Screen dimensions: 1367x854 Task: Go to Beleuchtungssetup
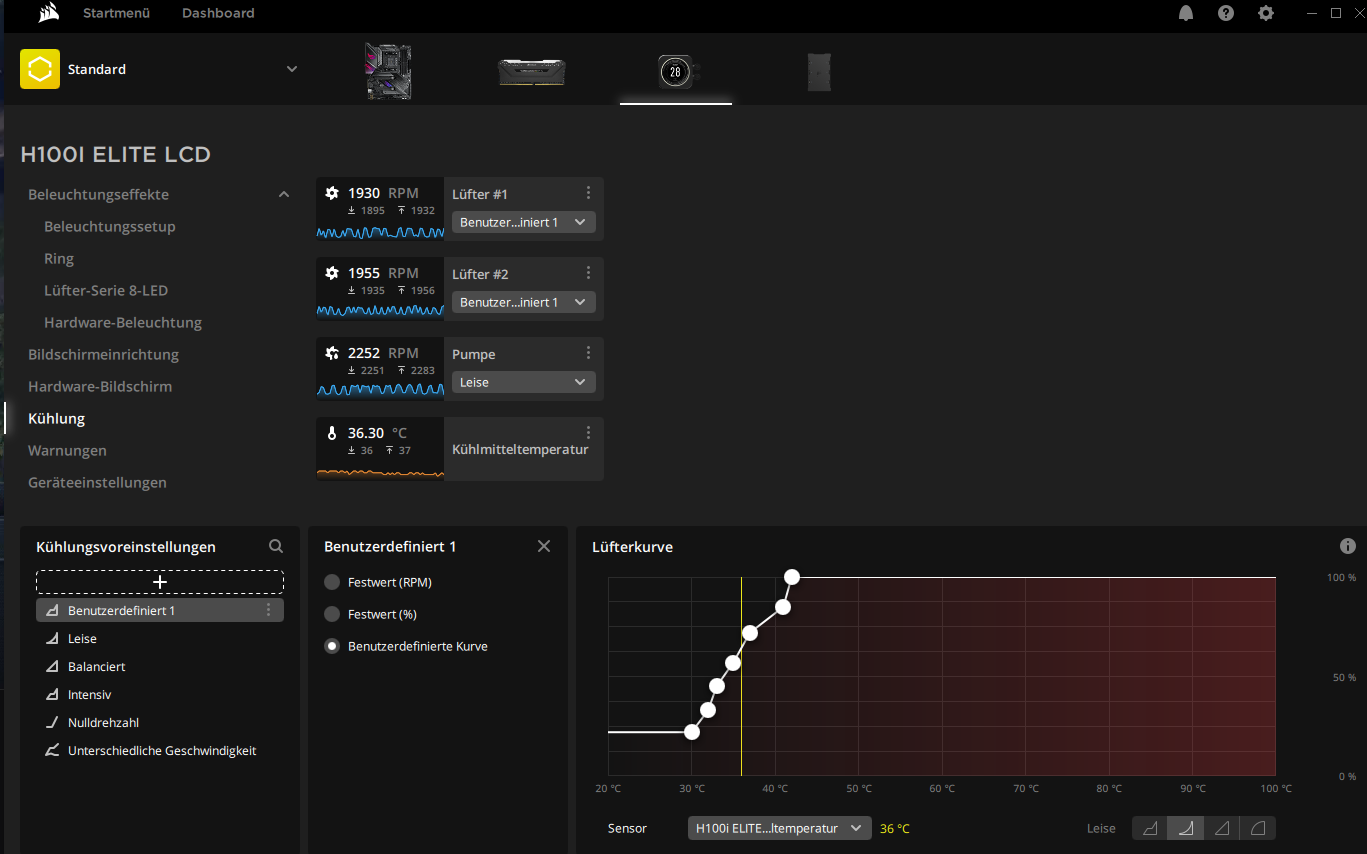pos(110,226)
